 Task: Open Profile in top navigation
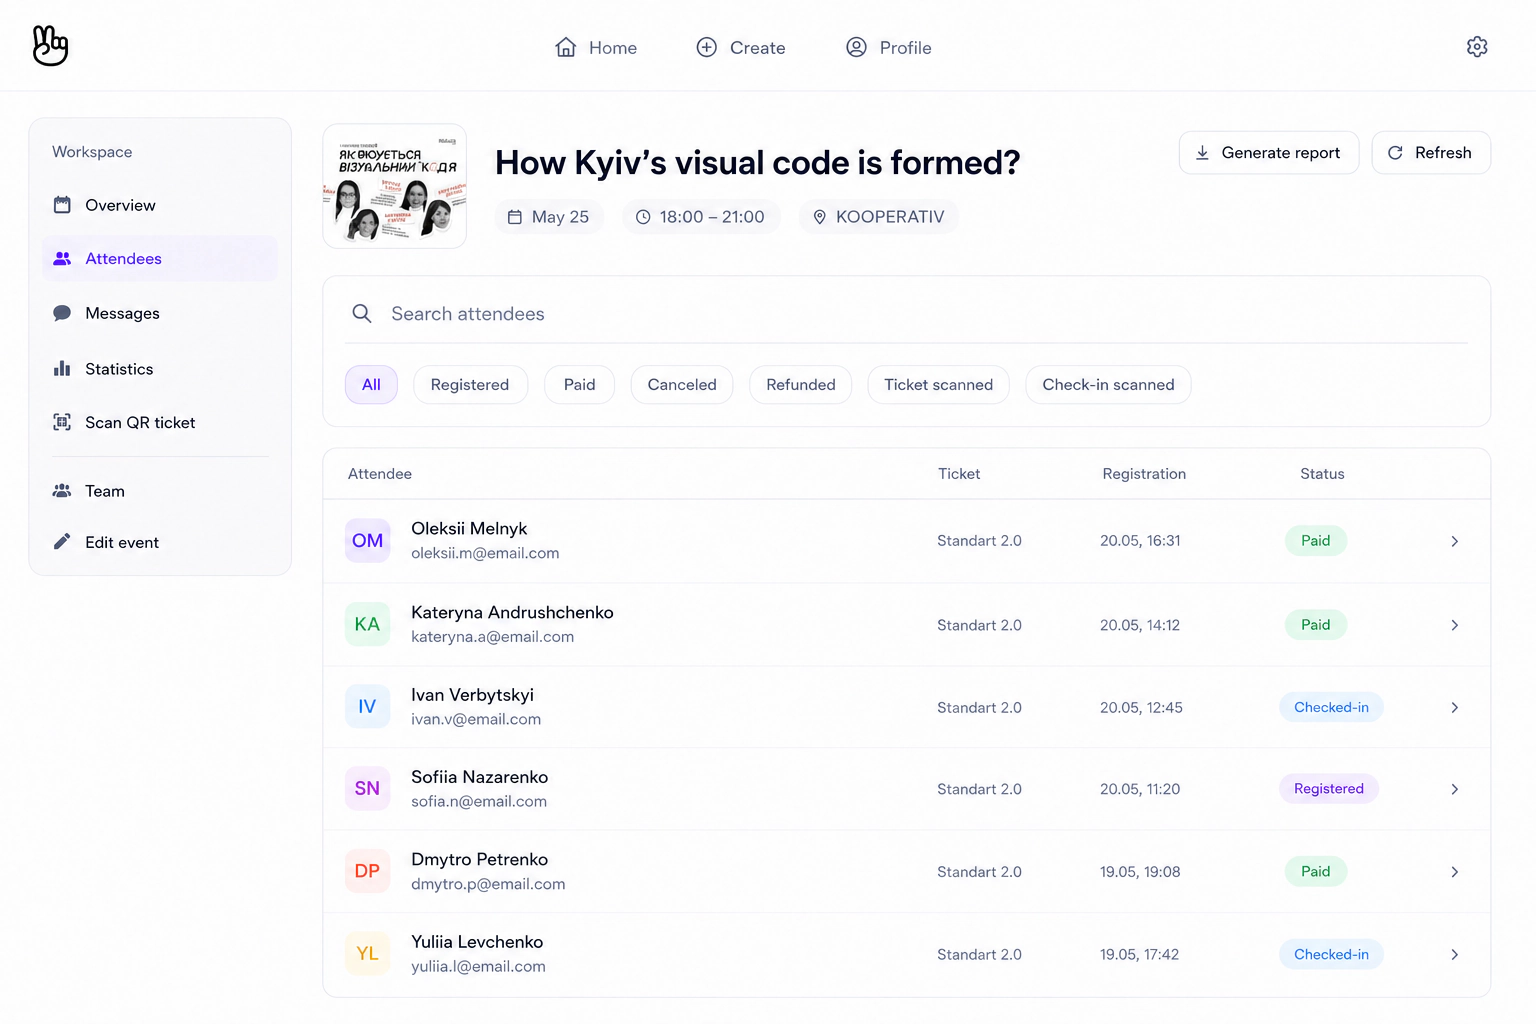(888, 48)
